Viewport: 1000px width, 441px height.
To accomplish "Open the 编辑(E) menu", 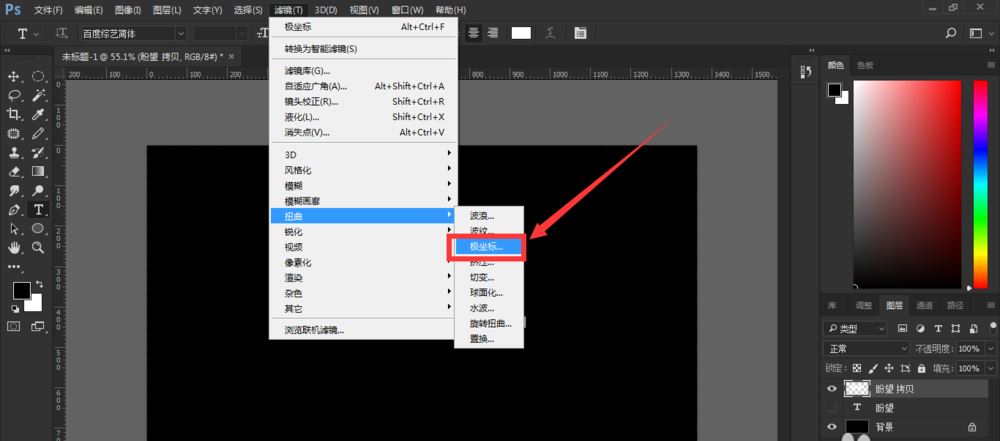I will tap(89, 10).
